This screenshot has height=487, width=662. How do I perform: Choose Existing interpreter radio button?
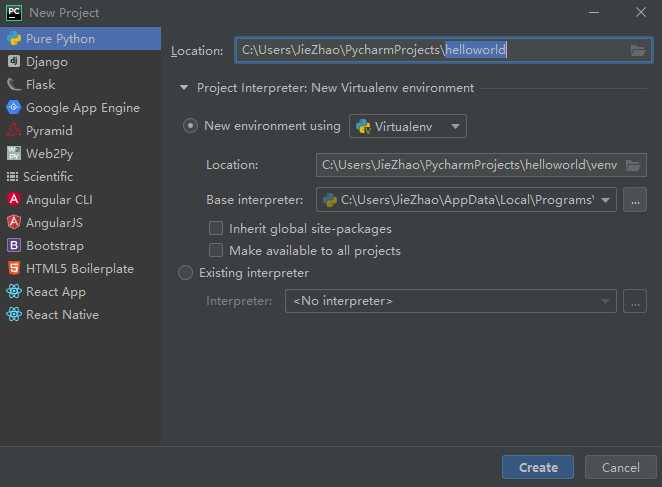(185, 273)
